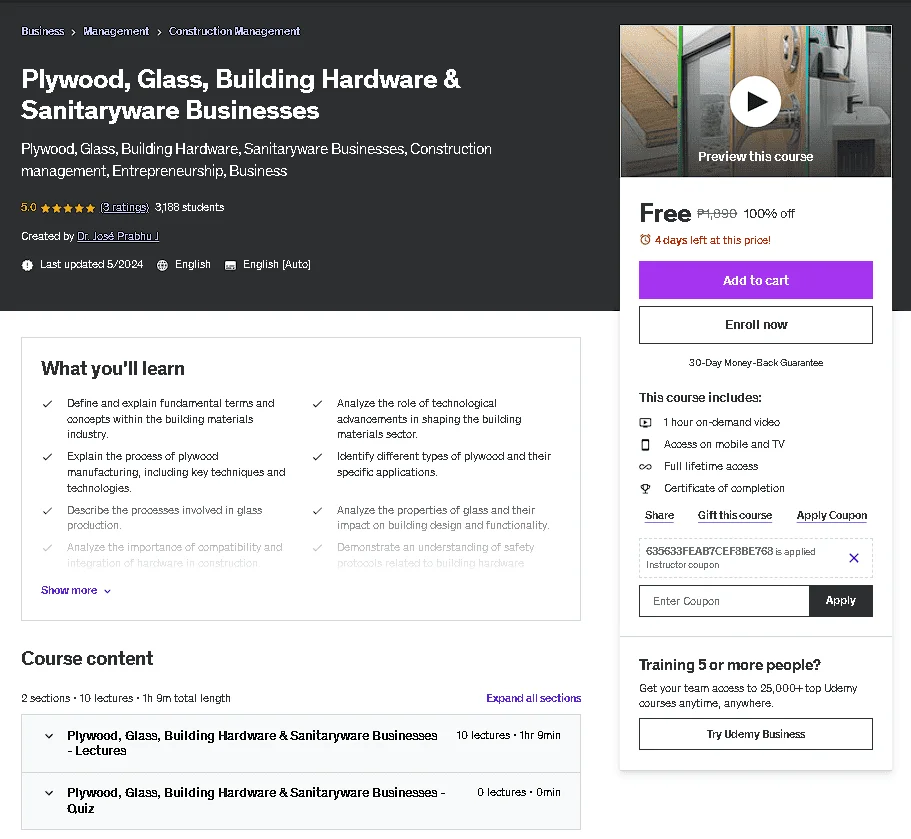This screenshot has height=839, width=911.
Task: Open instructor Dr. José Prabhu J link
Action: [118, 236]
